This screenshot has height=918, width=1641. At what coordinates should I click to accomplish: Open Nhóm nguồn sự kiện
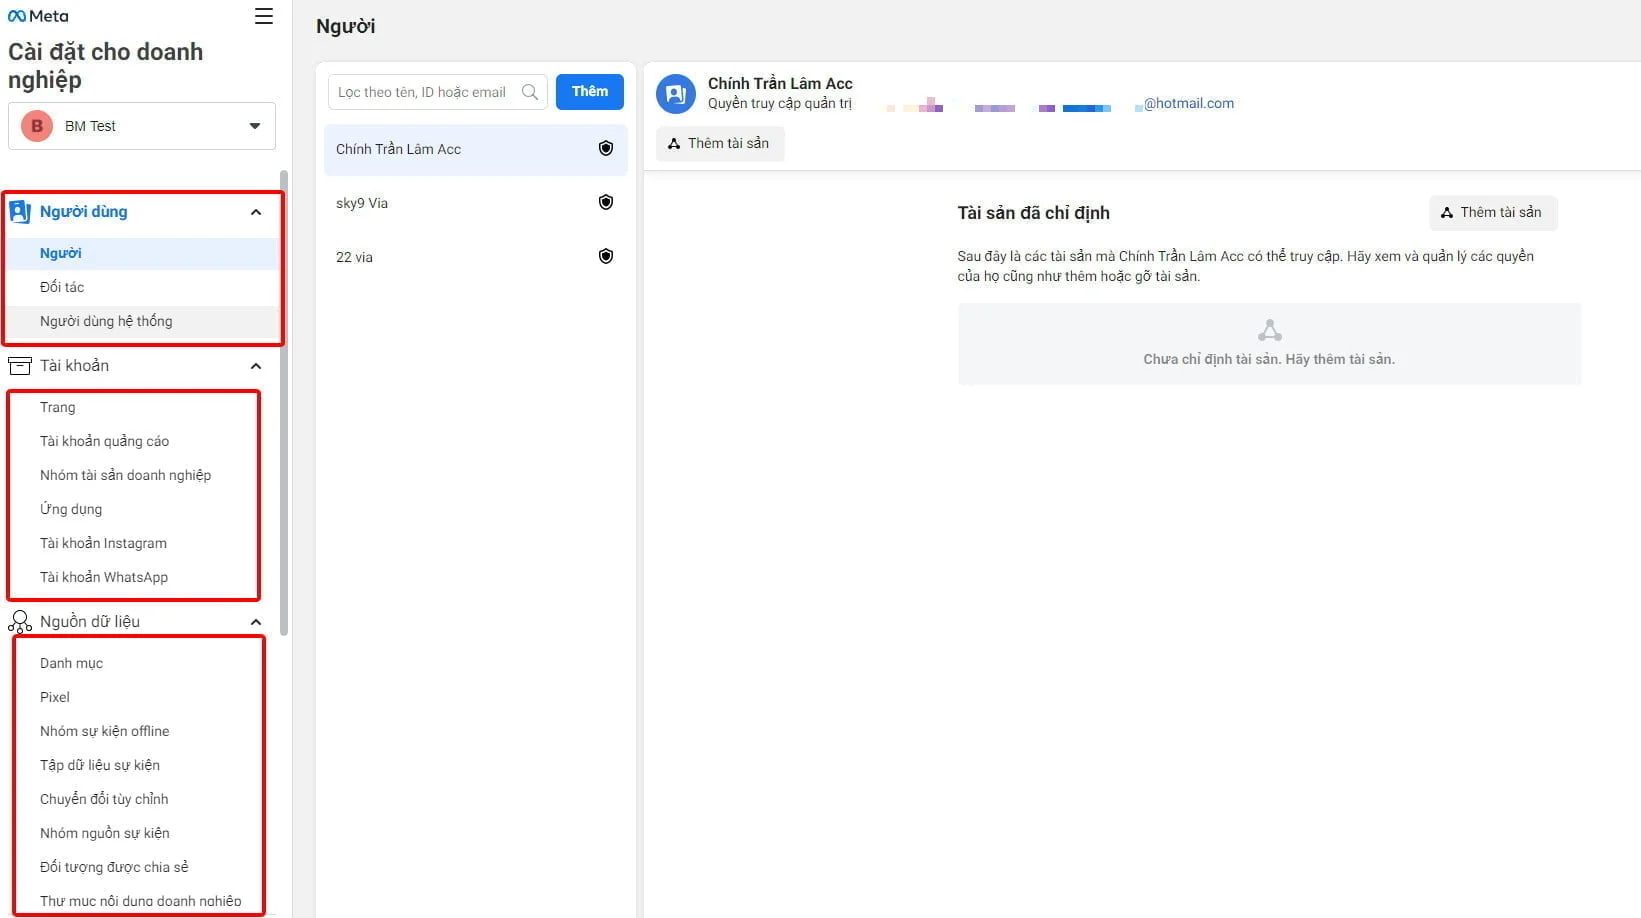[104, 833]
